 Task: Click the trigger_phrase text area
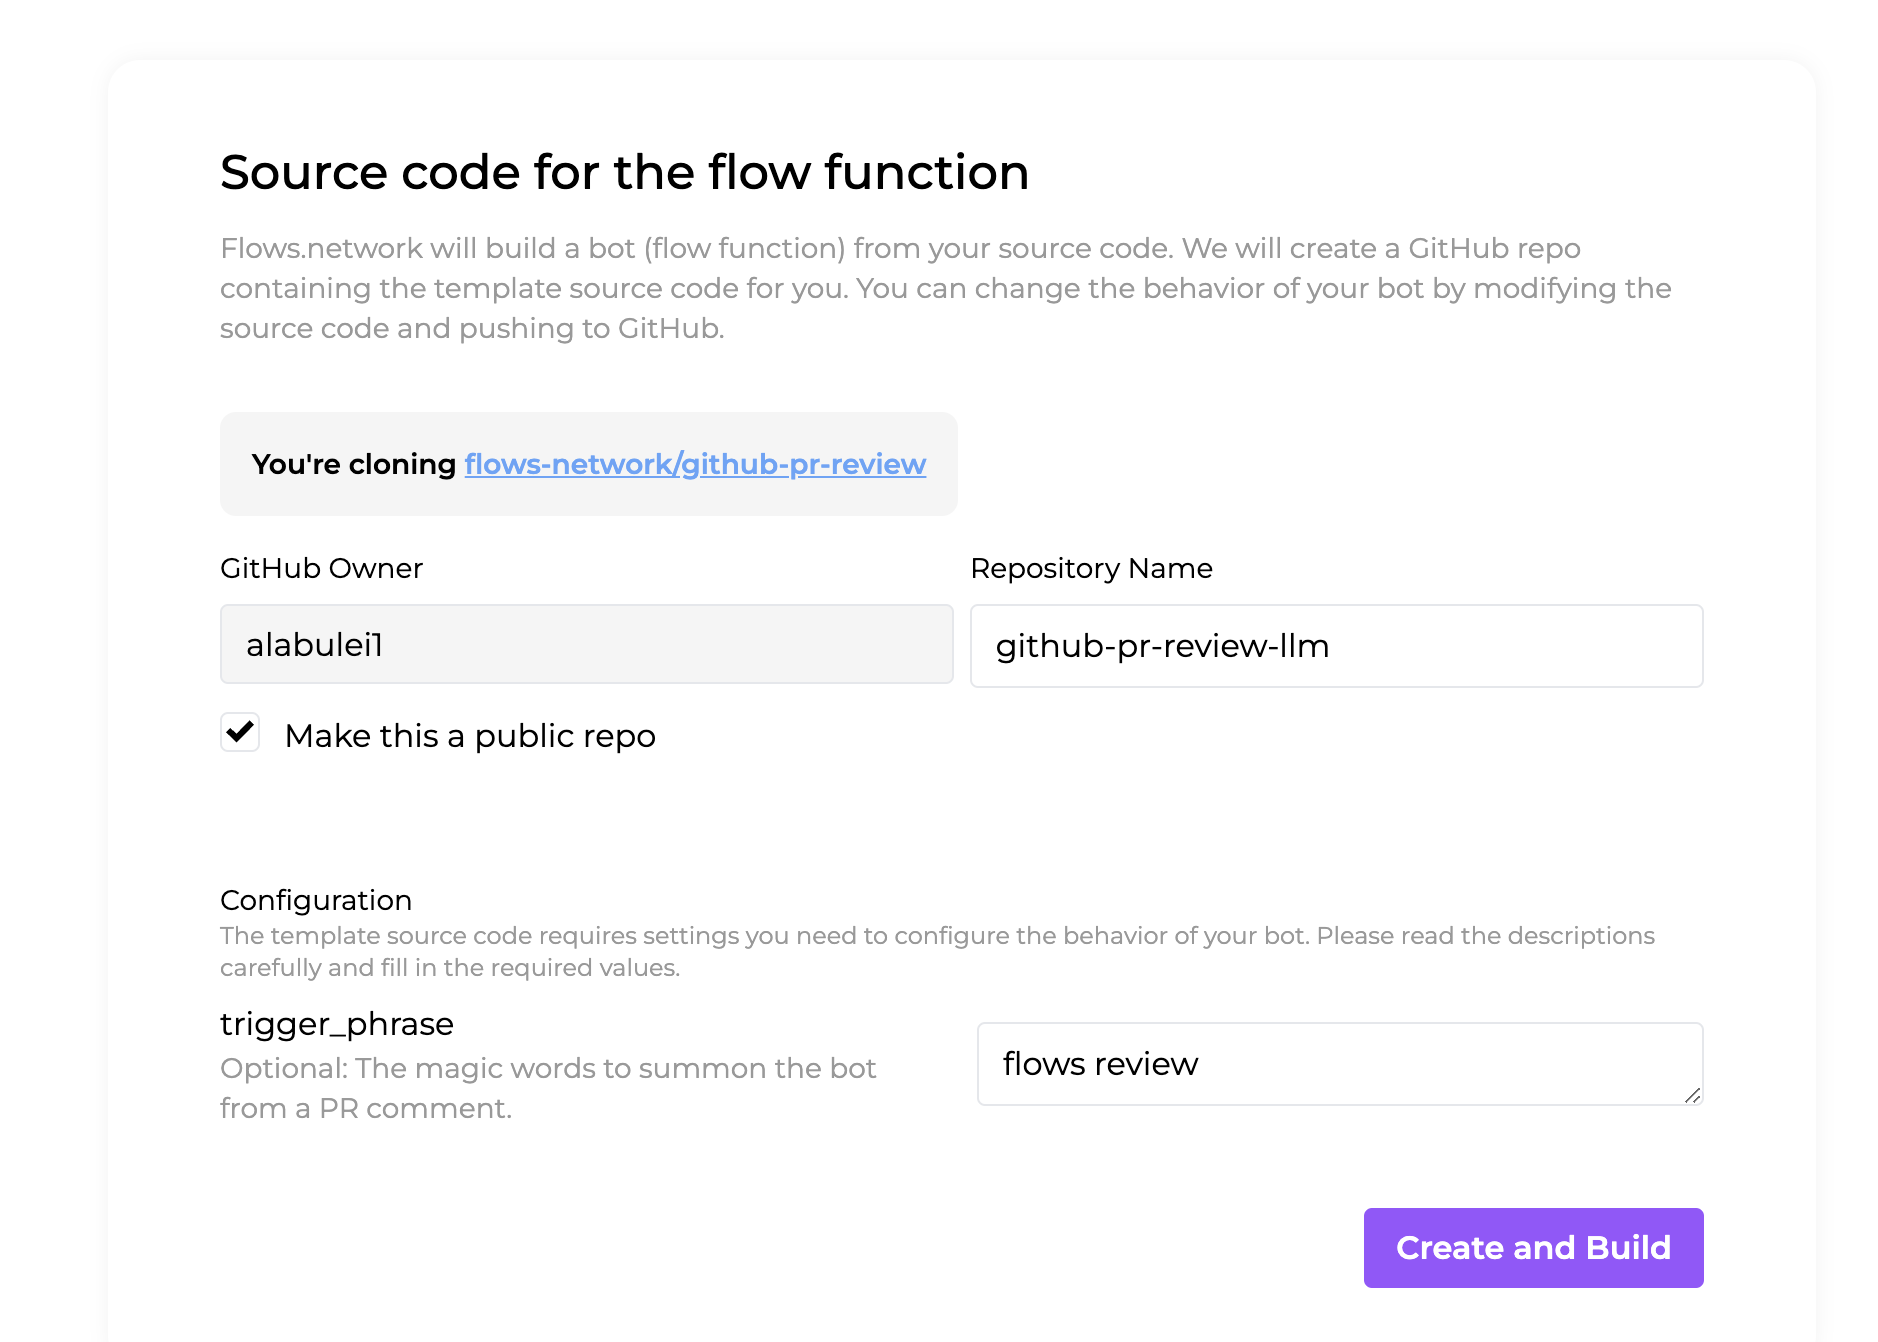pyautogui.click(x=1340, y=1064)
